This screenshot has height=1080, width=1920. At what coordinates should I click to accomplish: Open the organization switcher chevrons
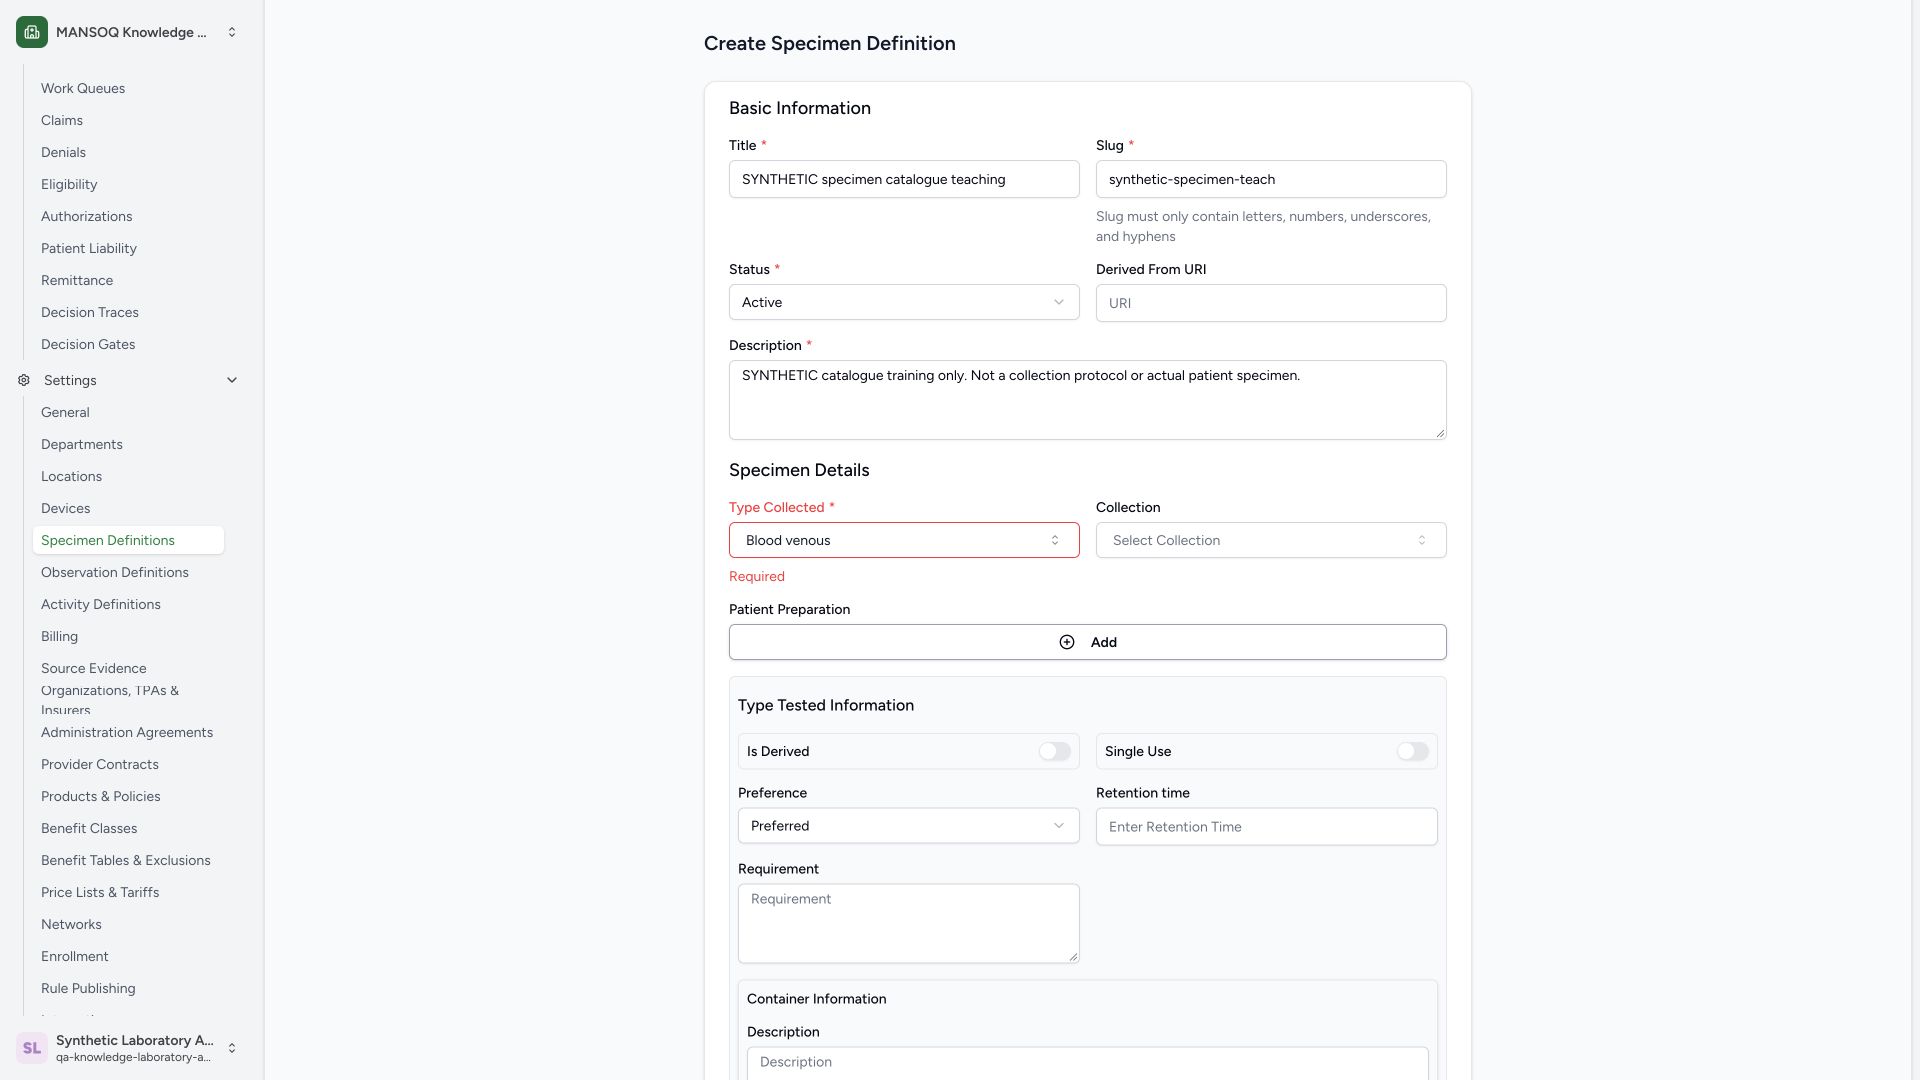[232, 32]
